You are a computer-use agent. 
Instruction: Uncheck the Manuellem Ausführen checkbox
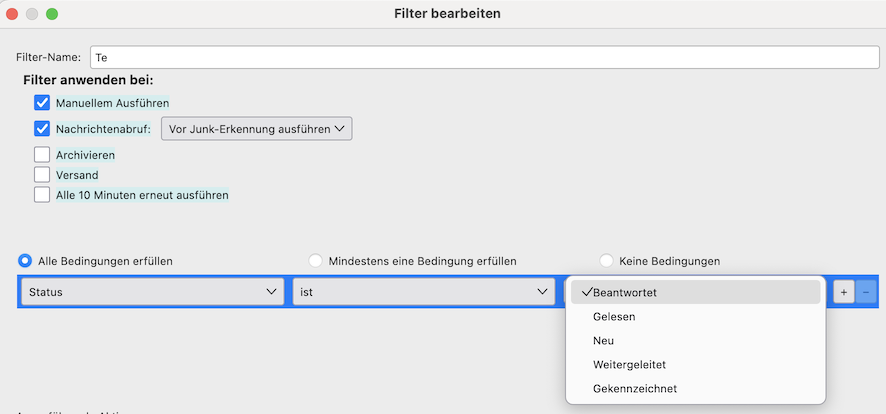click(x=42, y=102)
